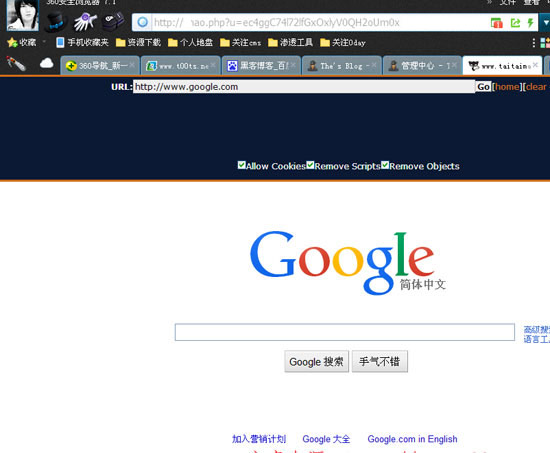Open the 关注cms bookmark folder
Screen dimensions: 550x453
click(241, 42)
